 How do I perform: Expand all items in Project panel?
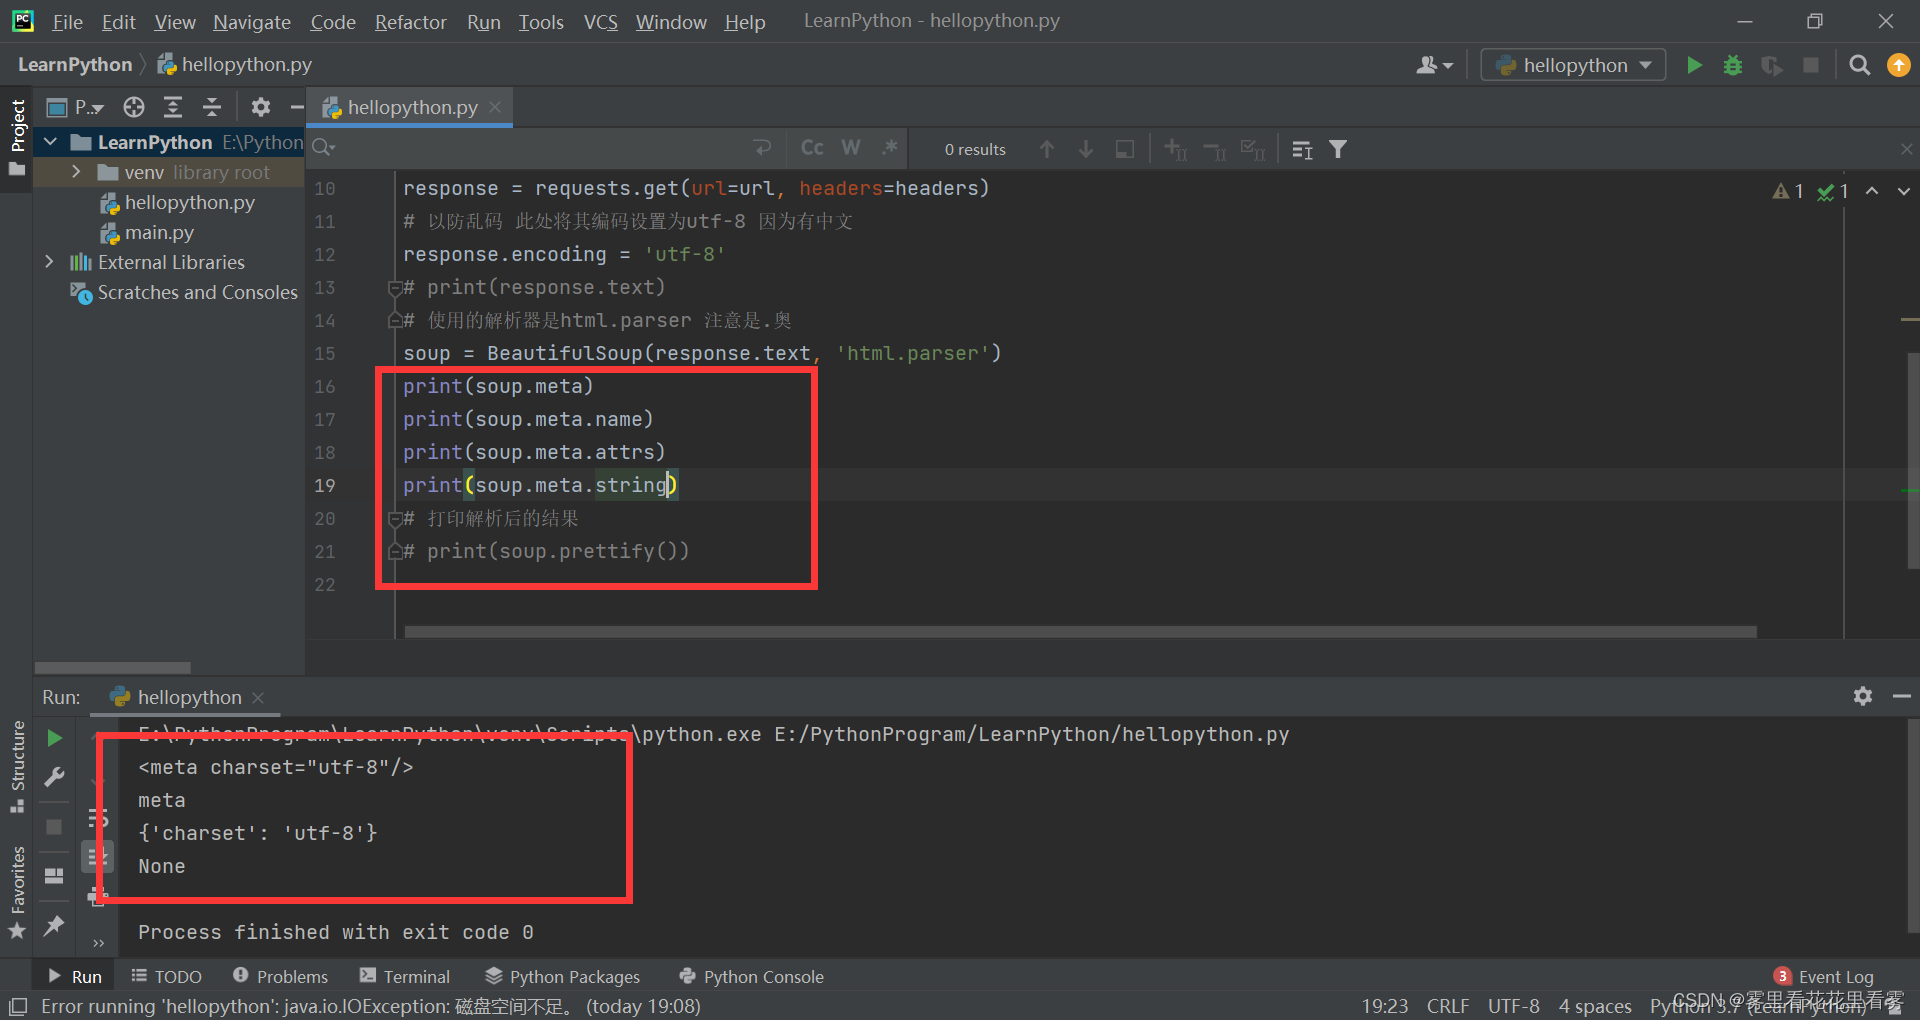173,107
